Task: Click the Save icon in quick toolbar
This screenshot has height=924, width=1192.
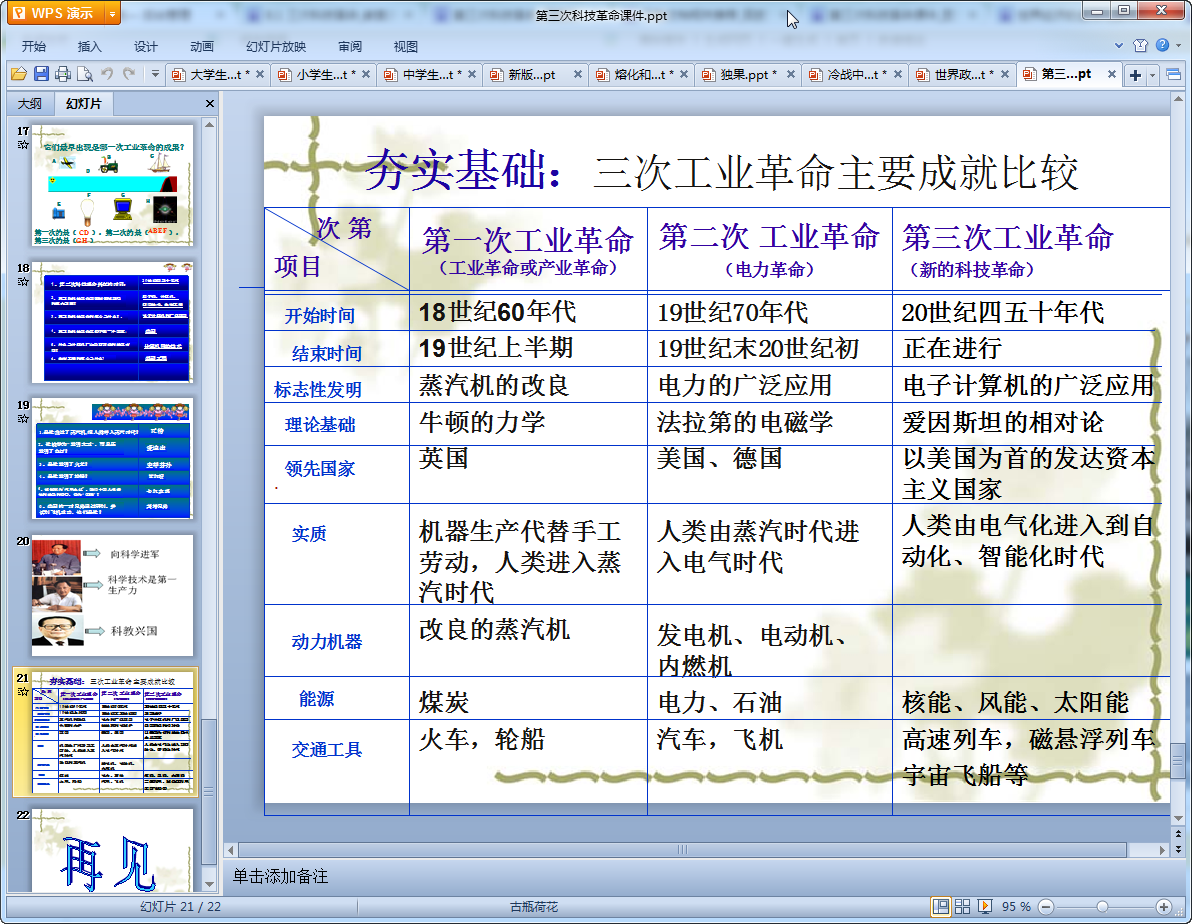Action: tap(41, 74)
